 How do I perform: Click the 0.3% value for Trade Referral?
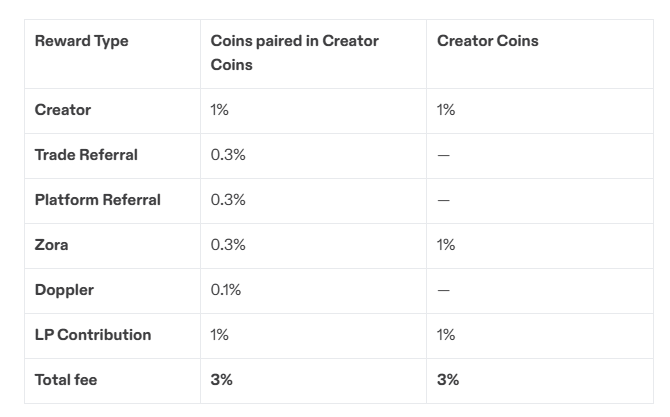tap(228, 155)
